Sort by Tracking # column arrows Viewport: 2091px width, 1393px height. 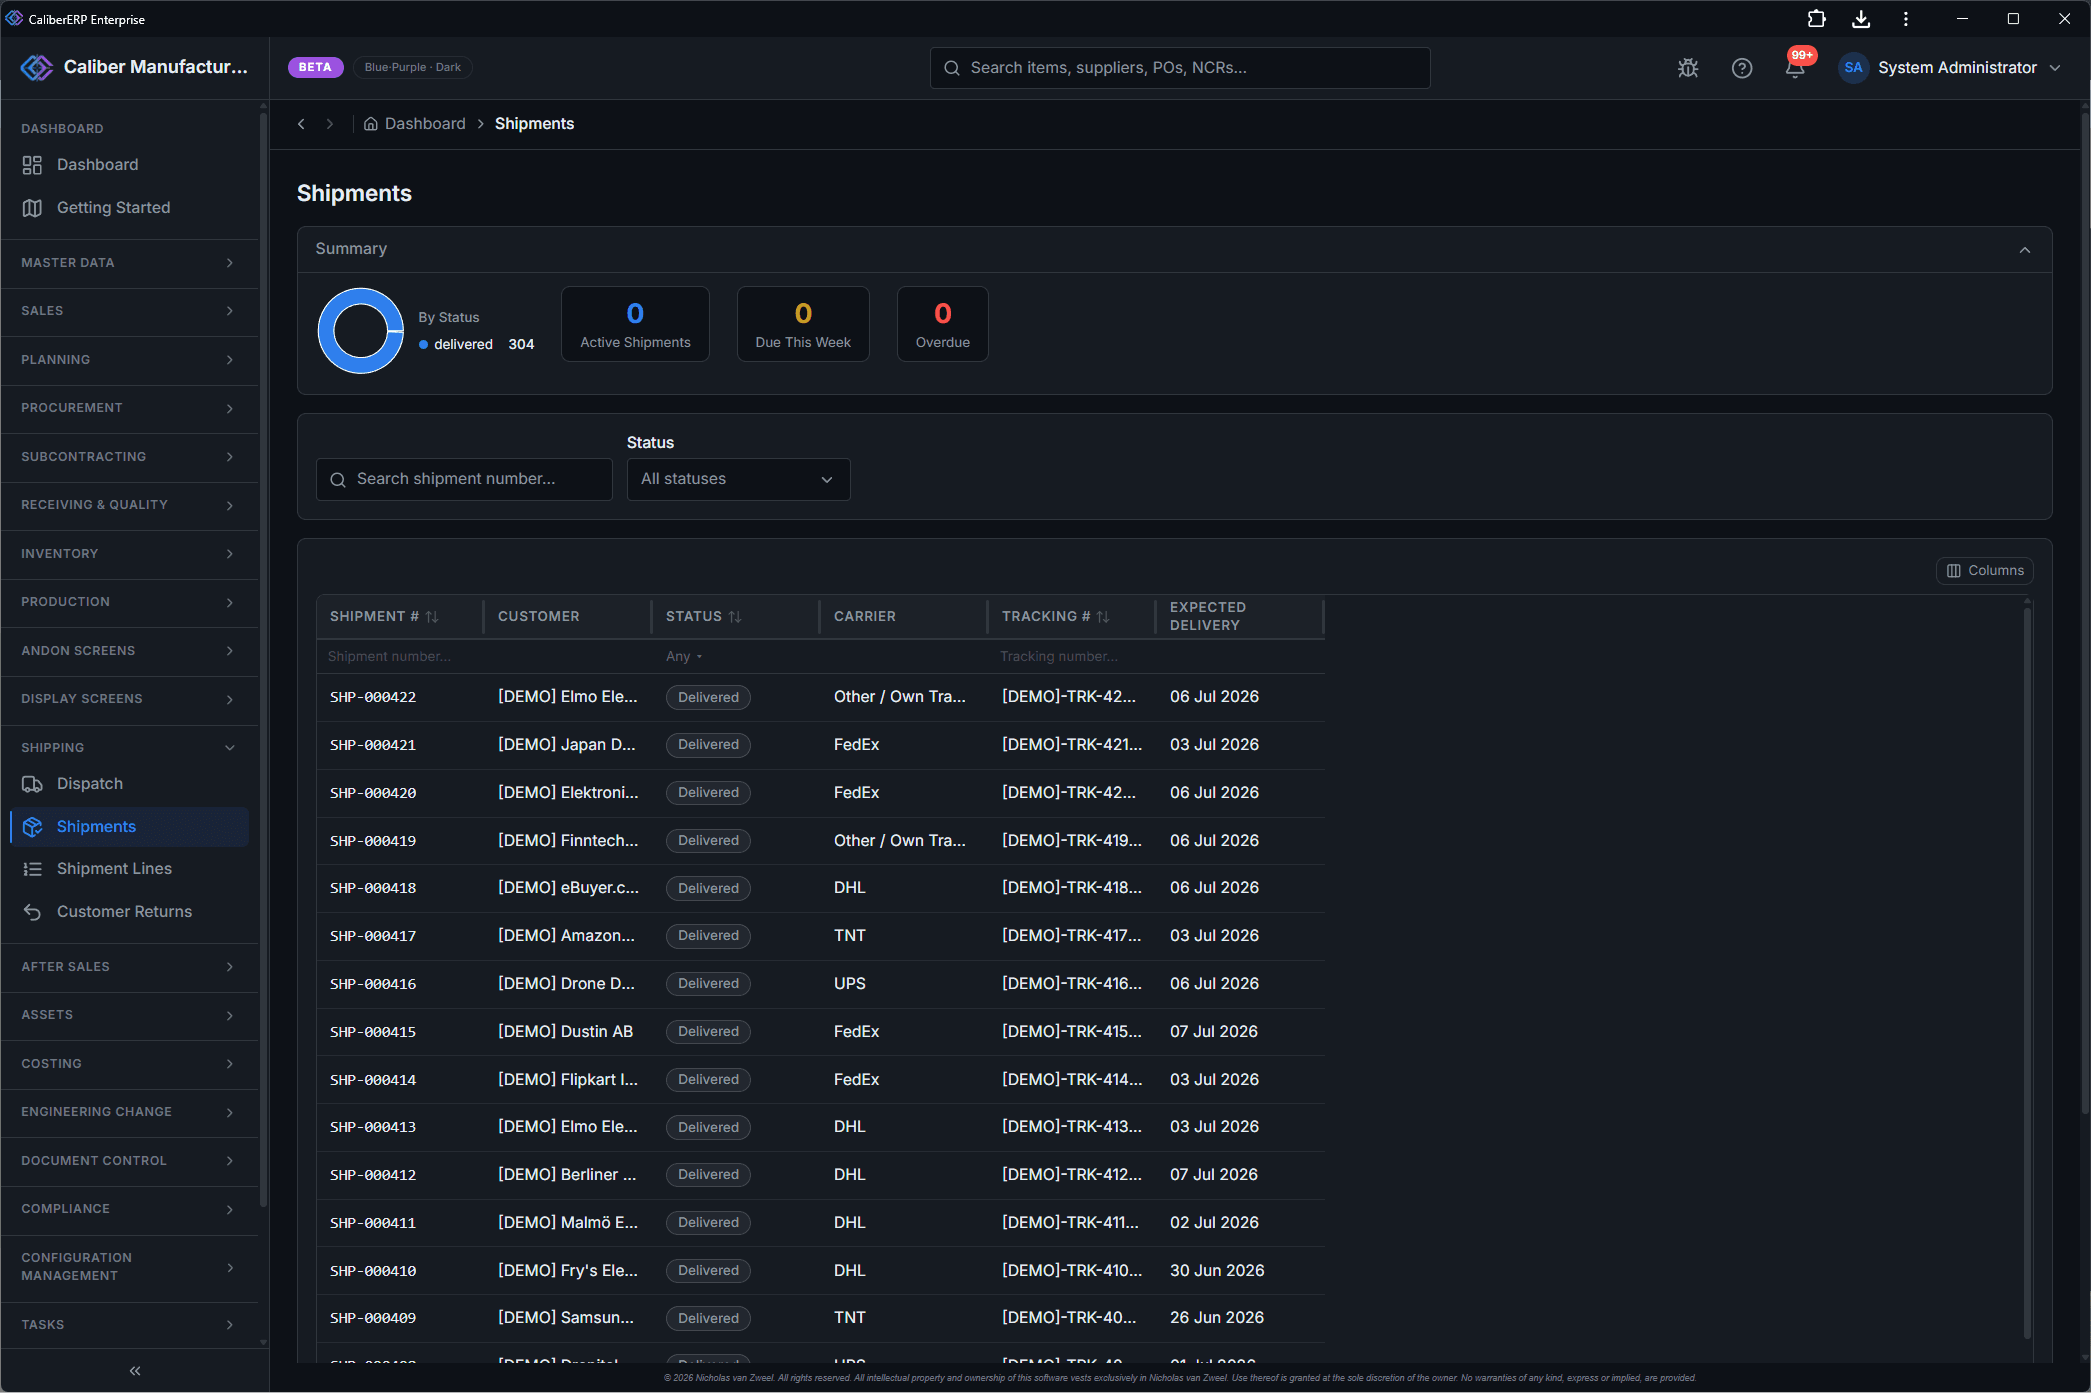pos(1103,617)
